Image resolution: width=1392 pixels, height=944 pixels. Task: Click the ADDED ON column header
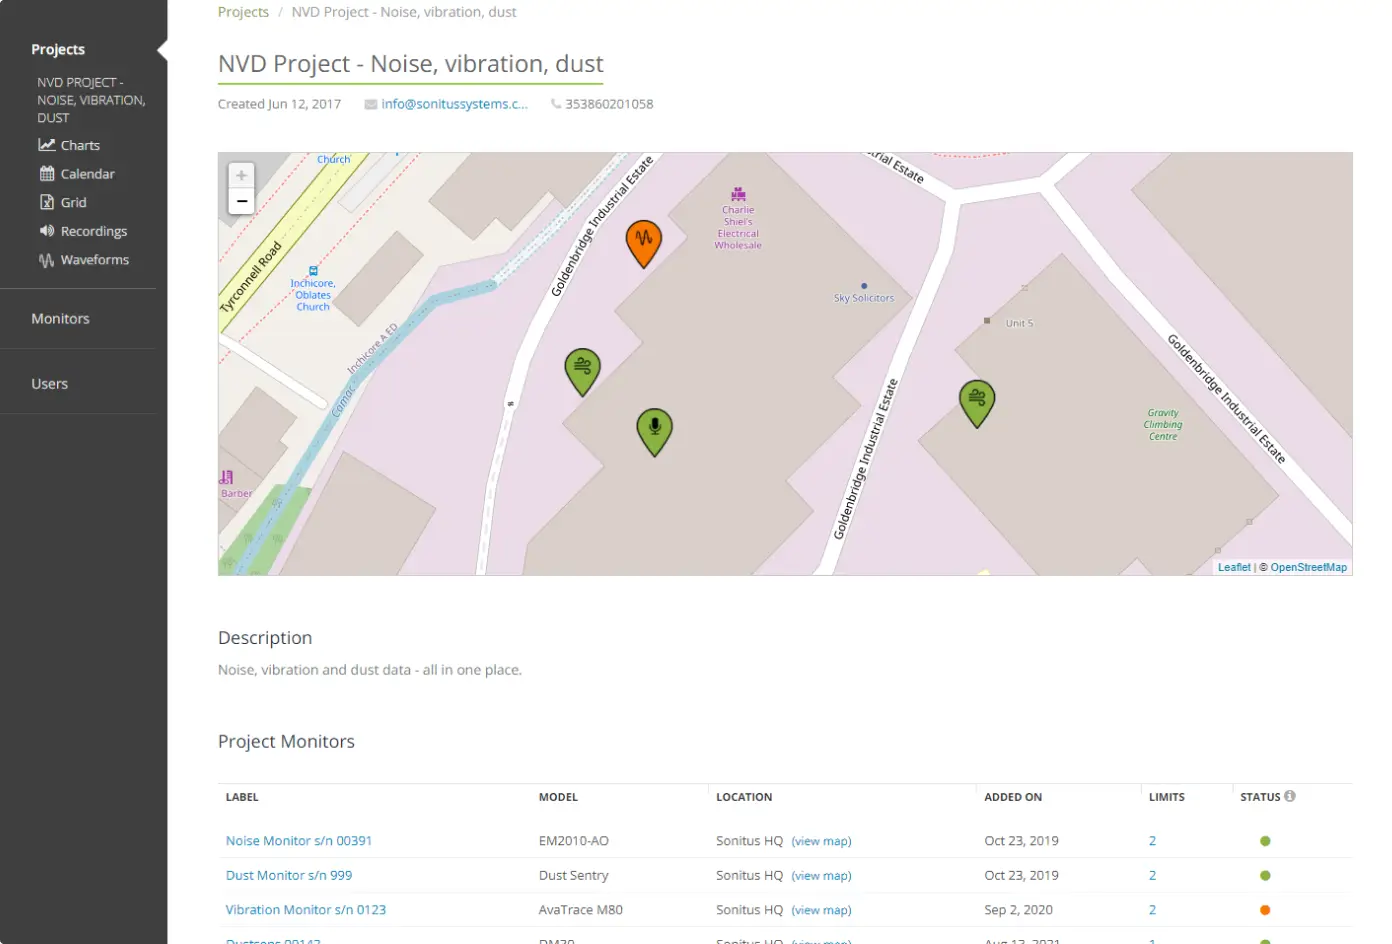(1013, 797)
